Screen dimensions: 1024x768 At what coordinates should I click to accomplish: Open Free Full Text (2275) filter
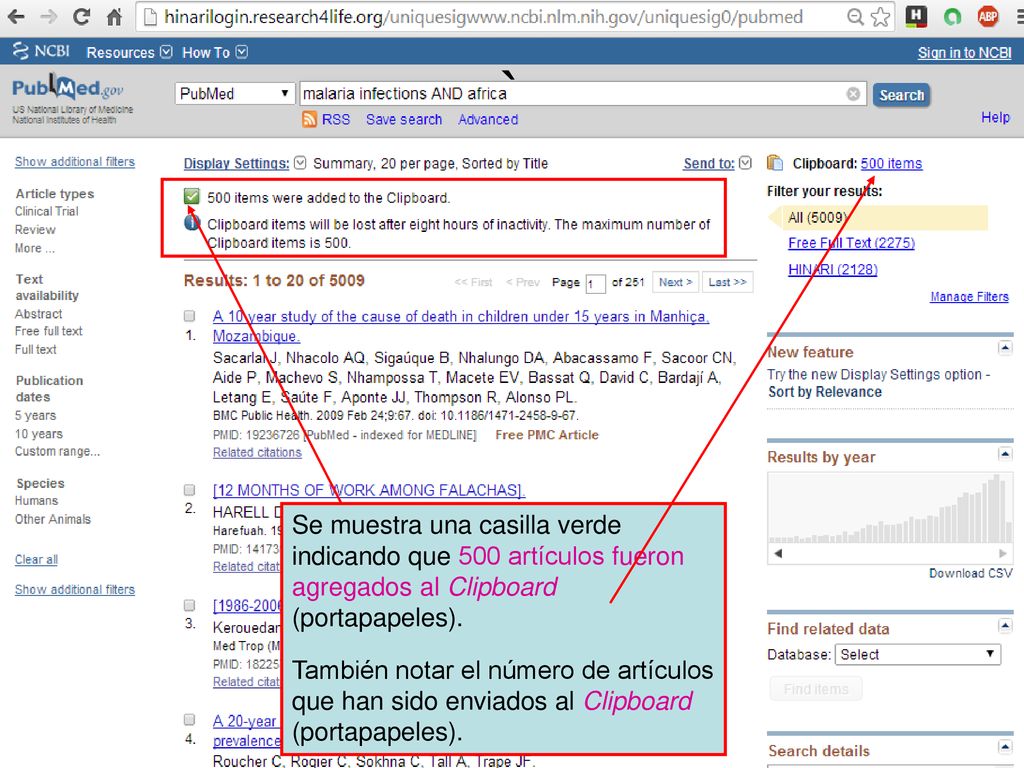852,243
